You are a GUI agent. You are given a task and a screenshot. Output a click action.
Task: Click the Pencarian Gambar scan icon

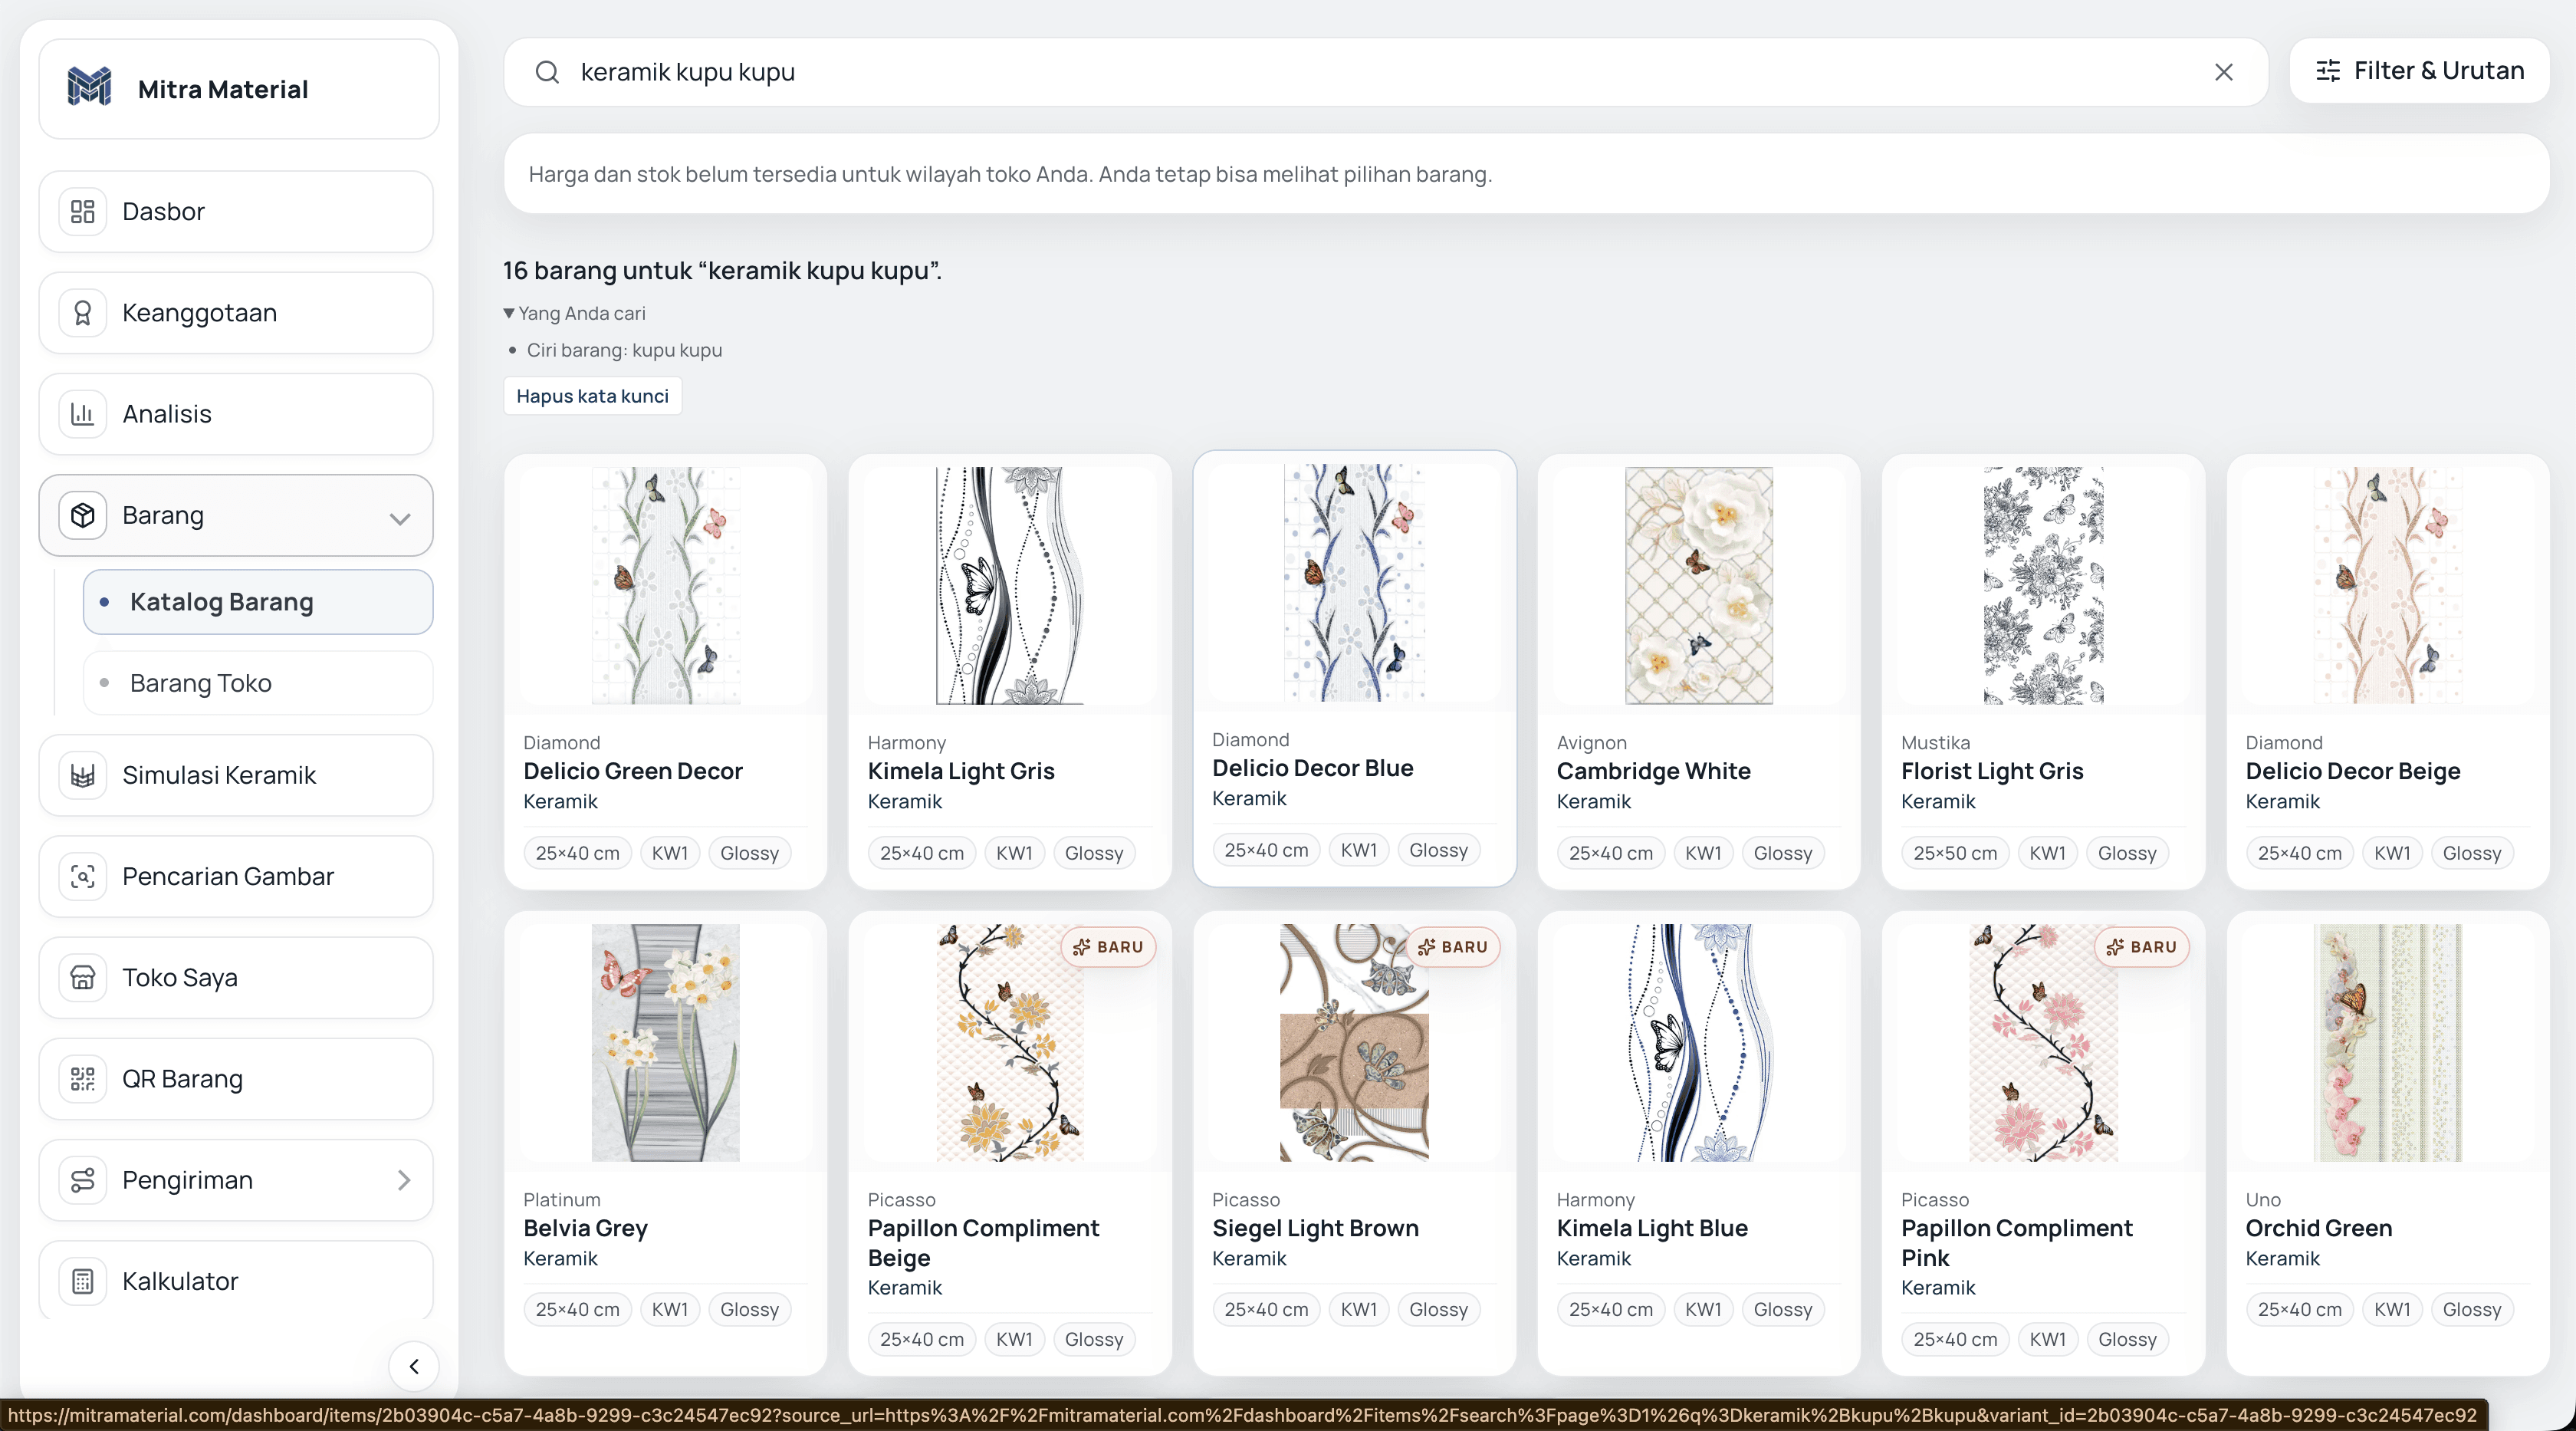click(x=83, y=876)
